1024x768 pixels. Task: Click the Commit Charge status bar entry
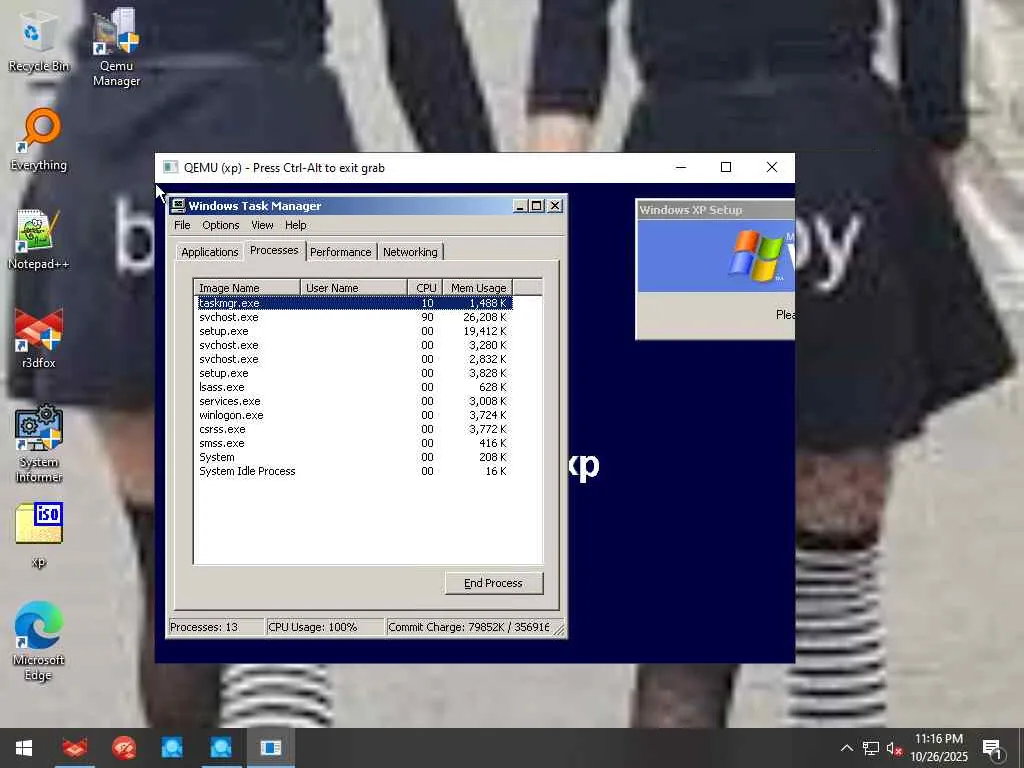(469, 627)
